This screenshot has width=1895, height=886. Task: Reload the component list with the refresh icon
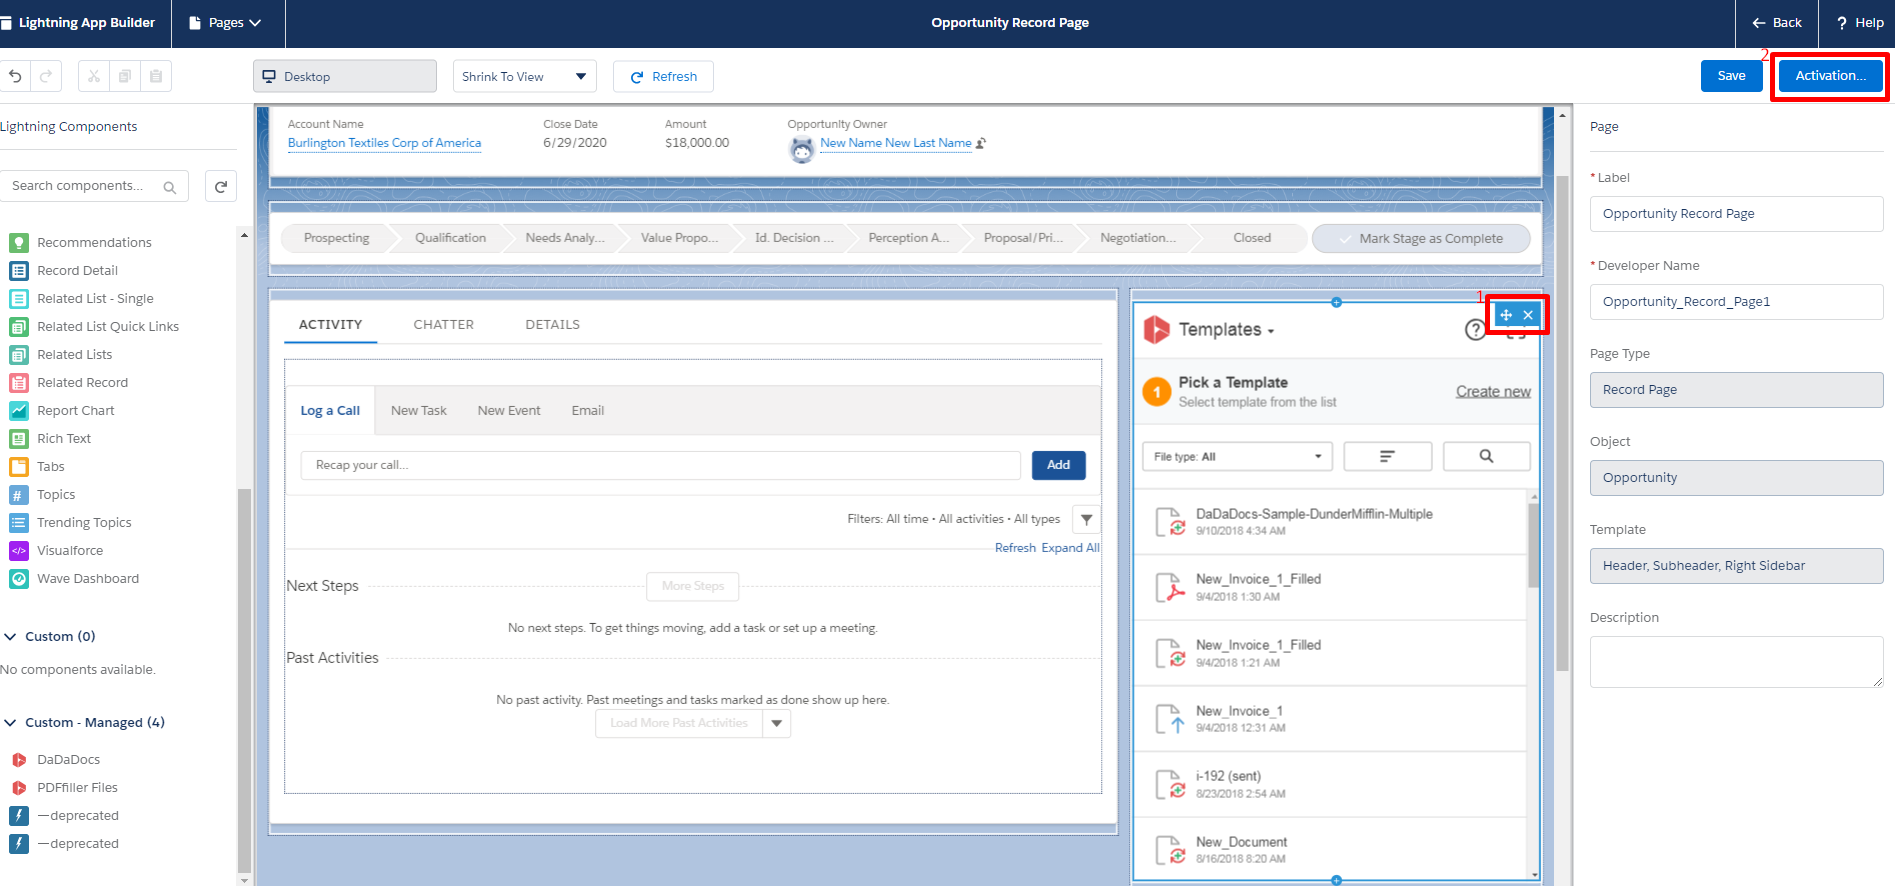tap(221, 186)
